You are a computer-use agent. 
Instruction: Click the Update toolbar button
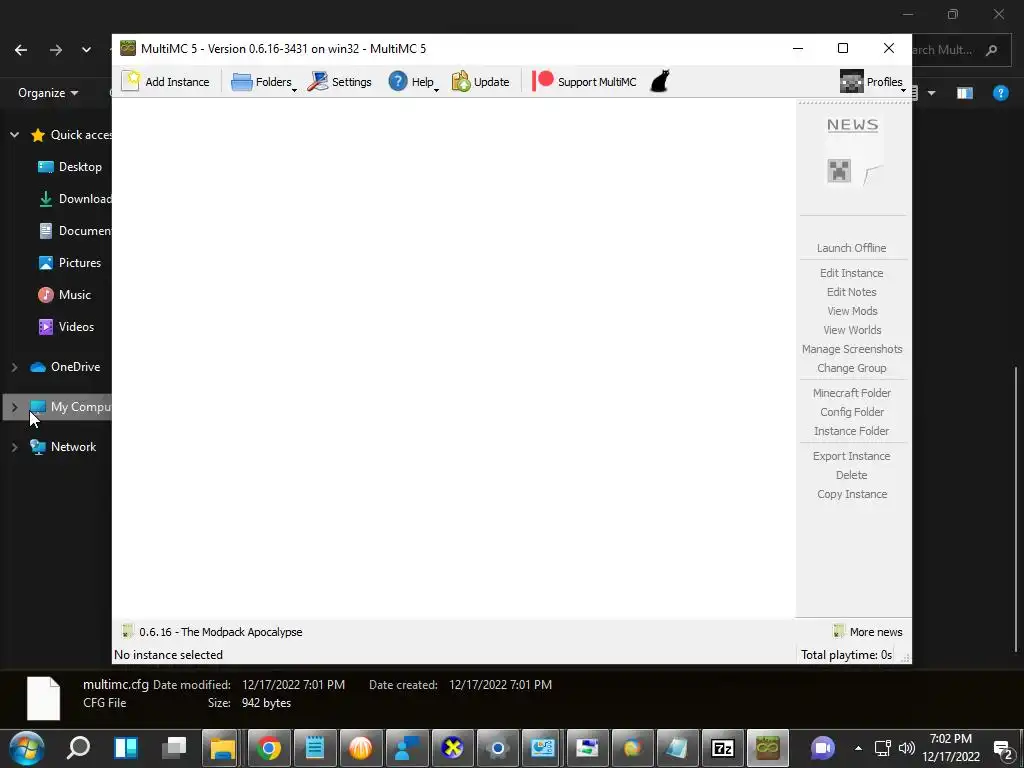pyautogui.click(x=480, y=82)
